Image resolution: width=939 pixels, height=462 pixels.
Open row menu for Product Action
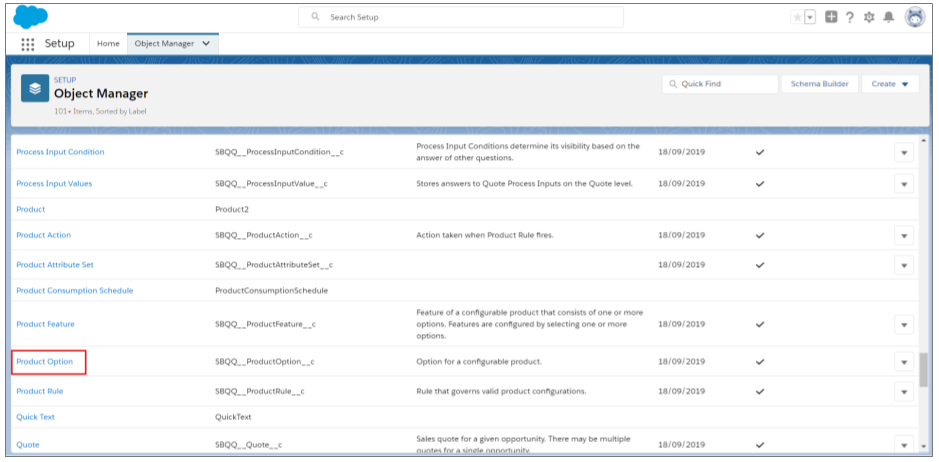[904, 235]
